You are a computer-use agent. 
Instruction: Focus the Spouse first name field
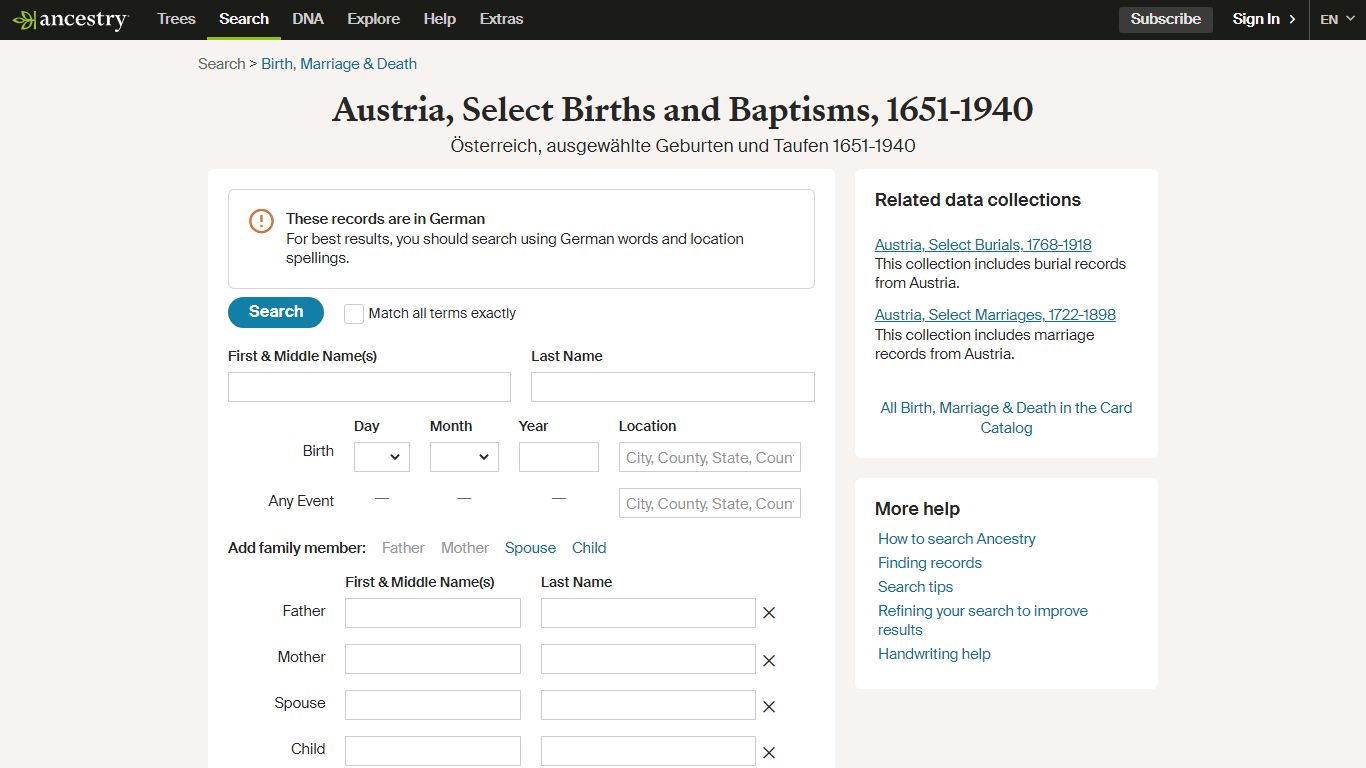coord(433,705)
